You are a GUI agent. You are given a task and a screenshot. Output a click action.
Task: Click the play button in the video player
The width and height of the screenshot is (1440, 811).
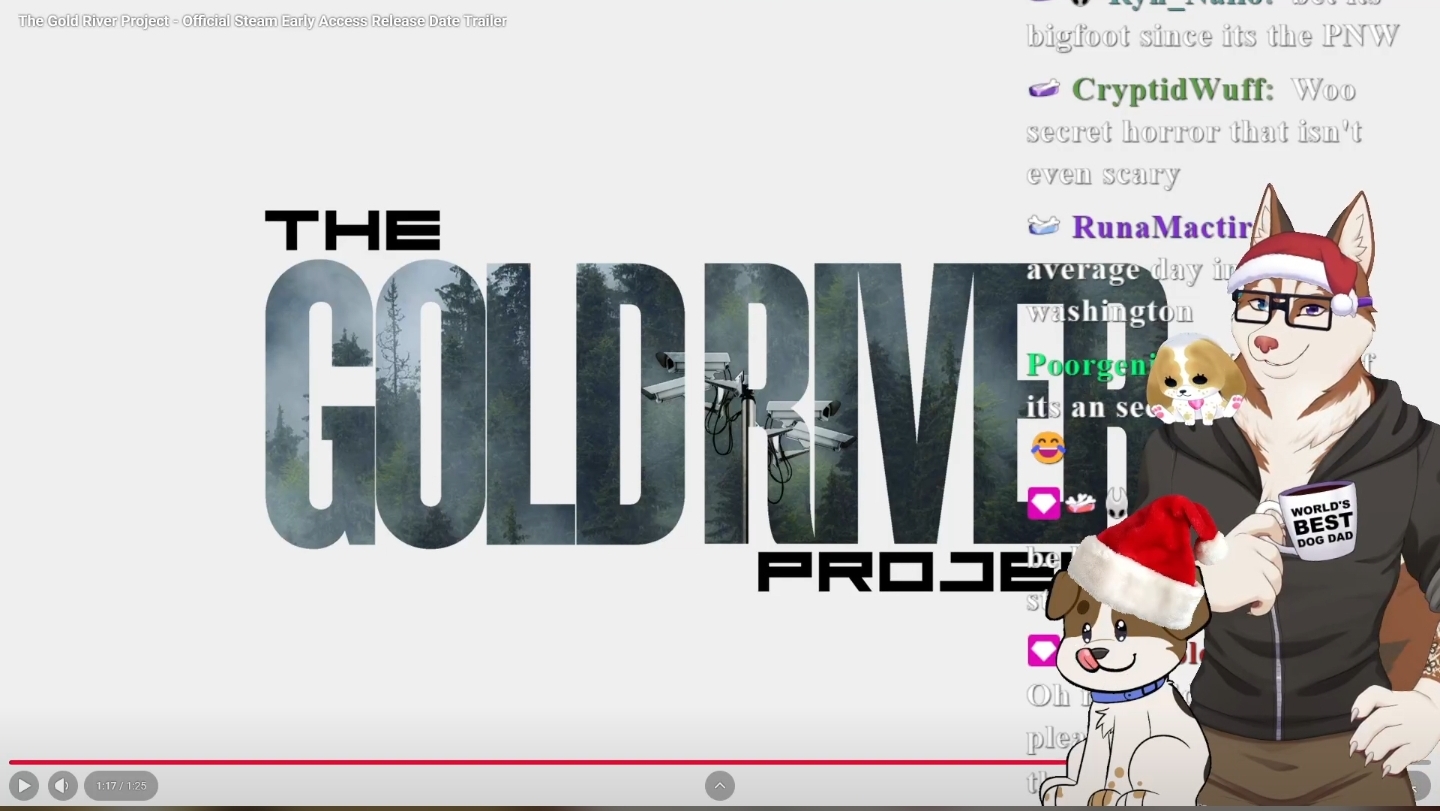(24, 786)
